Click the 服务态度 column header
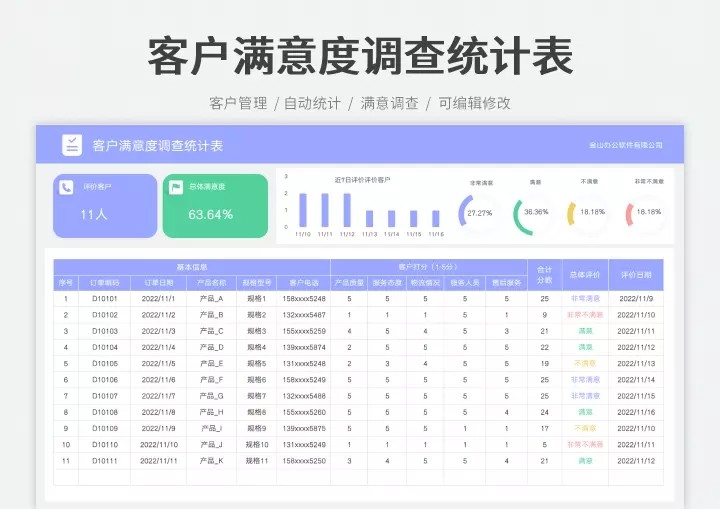 tap(387, 283)
